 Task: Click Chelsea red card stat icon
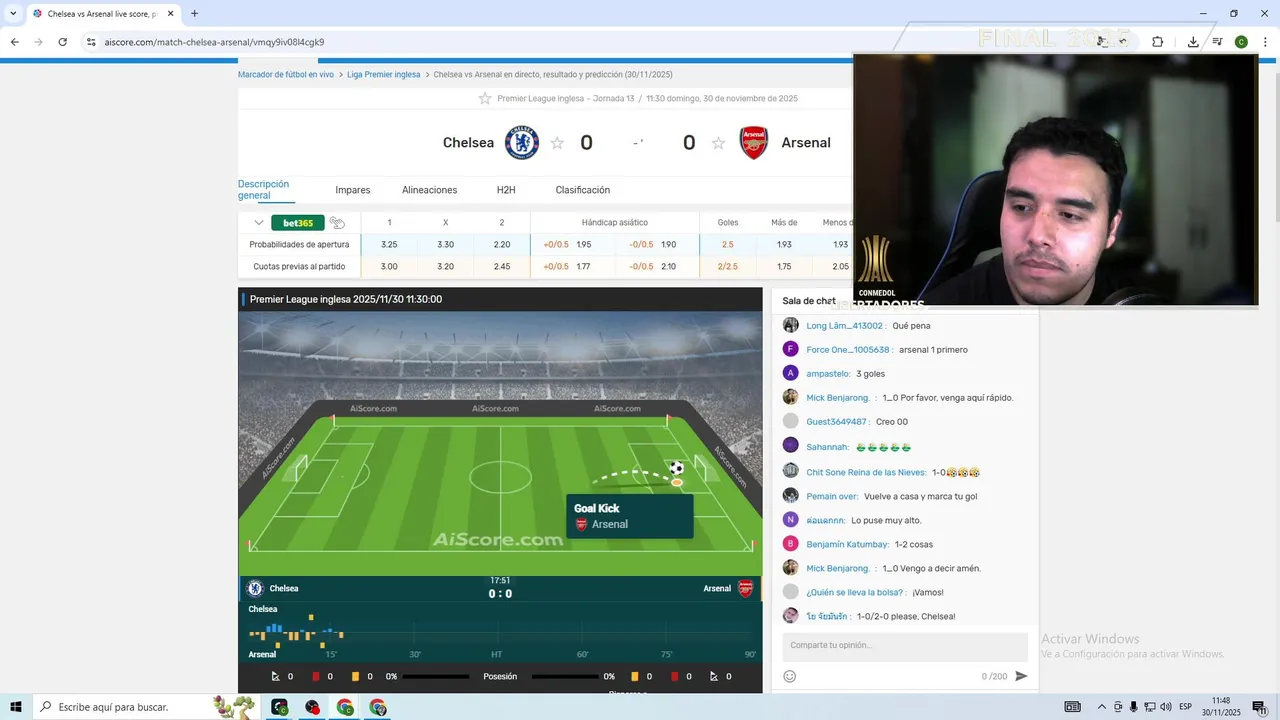pos(316,677)
